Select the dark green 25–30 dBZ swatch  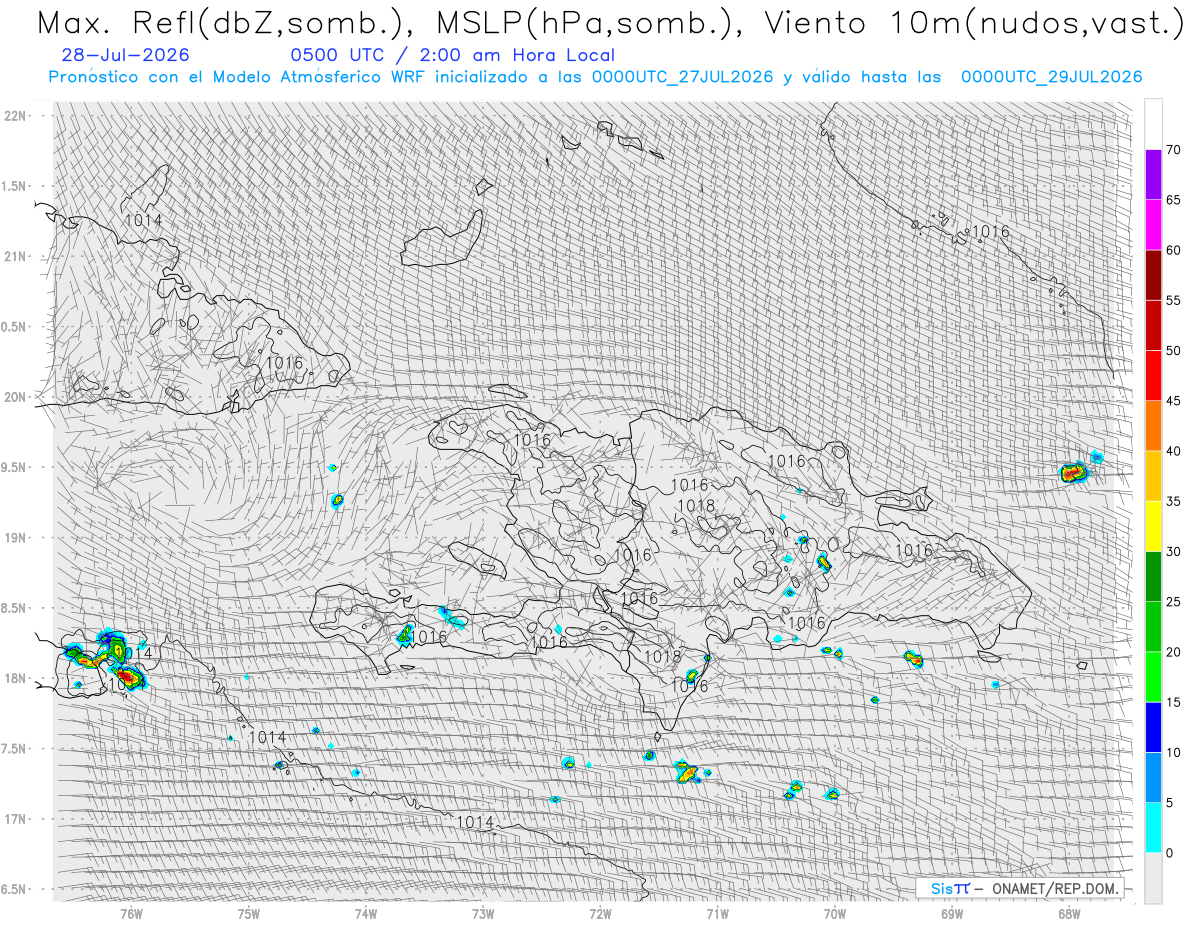(x=1154, y=576)
